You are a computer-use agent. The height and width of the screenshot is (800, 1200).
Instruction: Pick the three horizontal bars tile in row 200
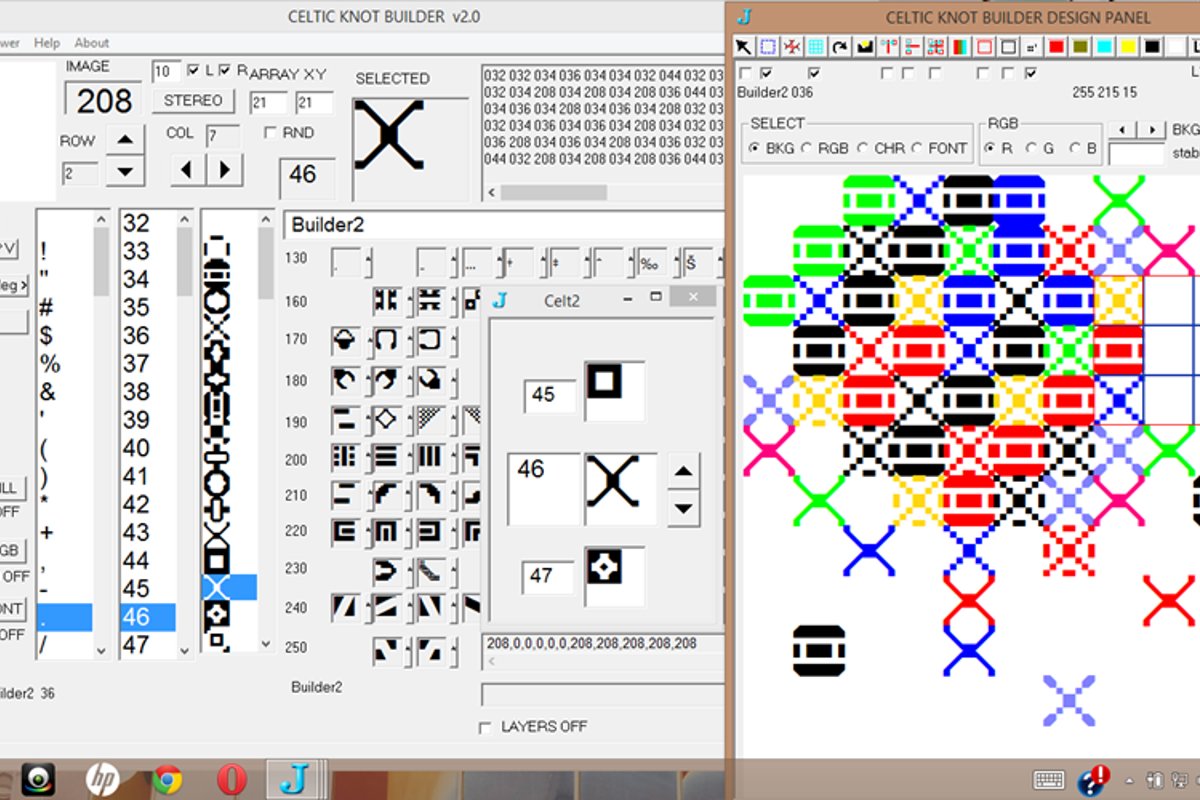[x=388, y=459]
